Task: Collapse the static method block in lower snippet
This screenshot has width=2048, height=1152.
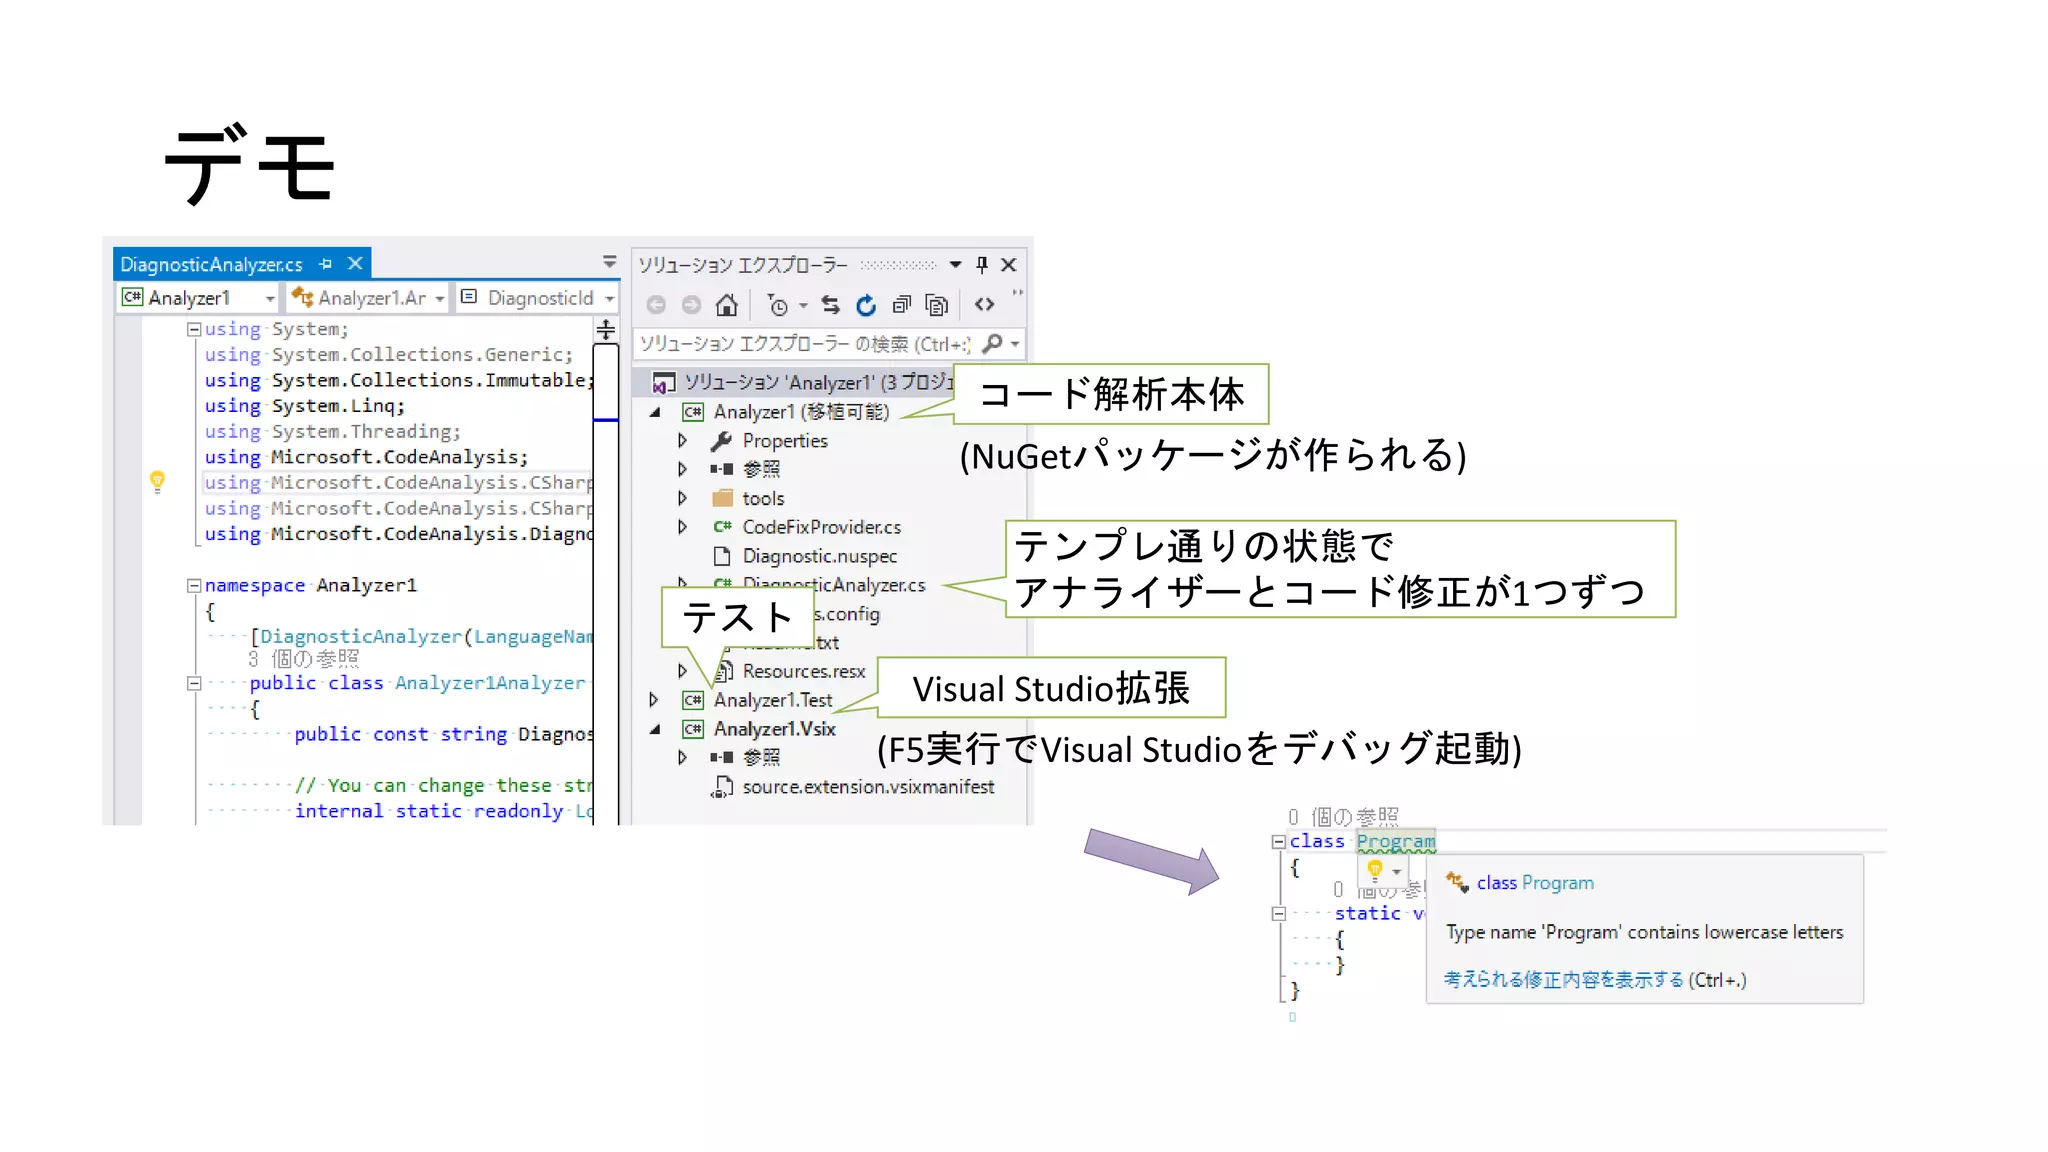Action: pos(1278,914)
